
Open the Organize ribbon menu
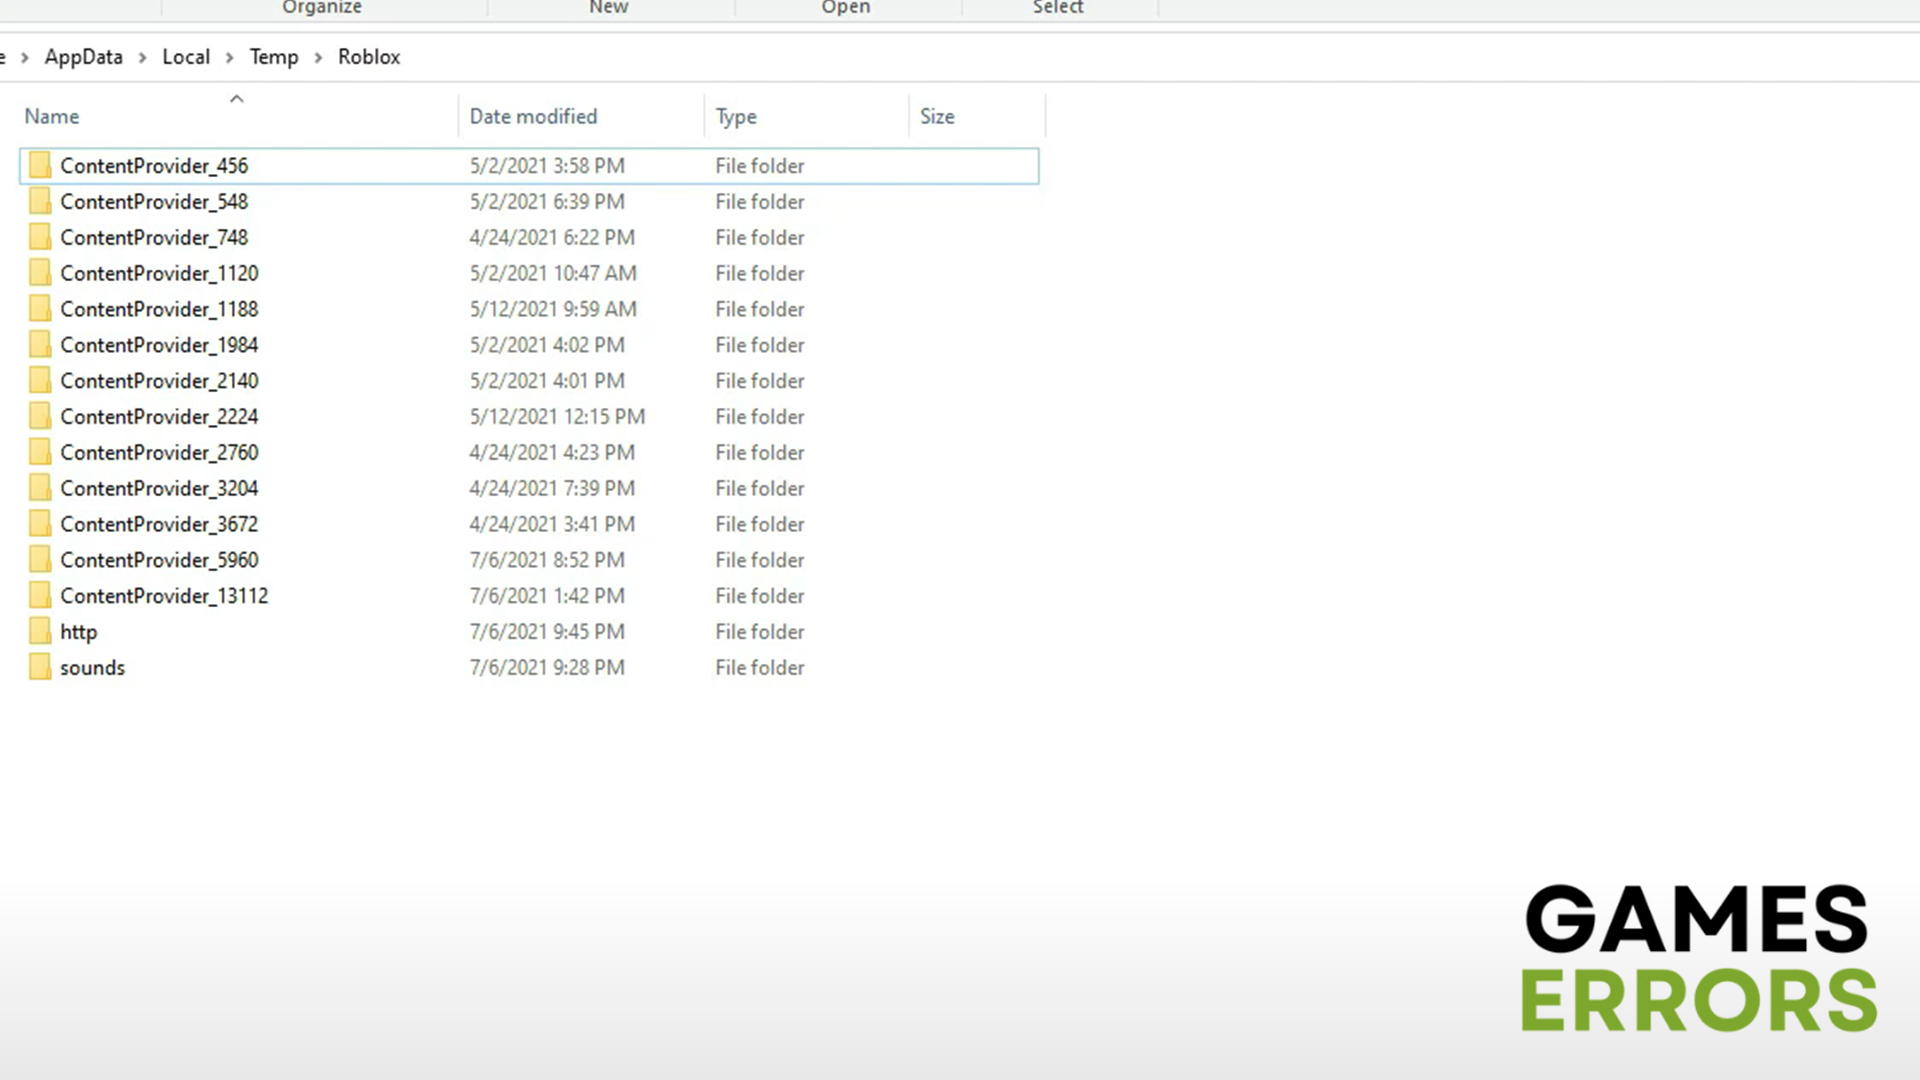click(321, 7)
